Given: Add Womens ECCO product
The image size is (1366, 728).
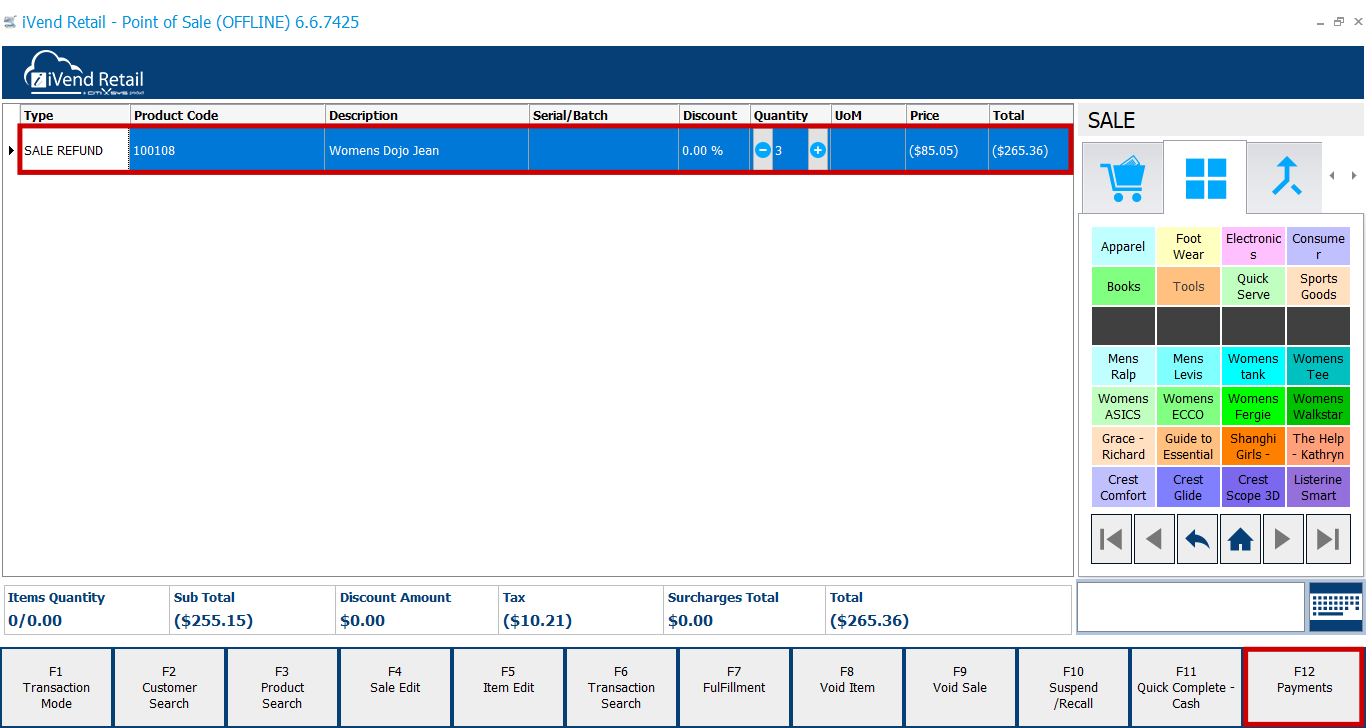Looking at the screenshot, I should click(1188, 406).
